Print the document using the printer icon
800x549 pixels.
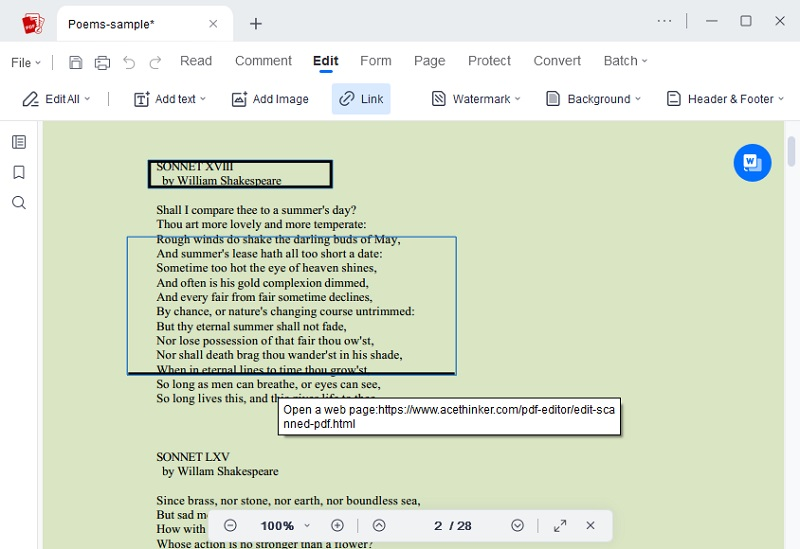[102, 62]
